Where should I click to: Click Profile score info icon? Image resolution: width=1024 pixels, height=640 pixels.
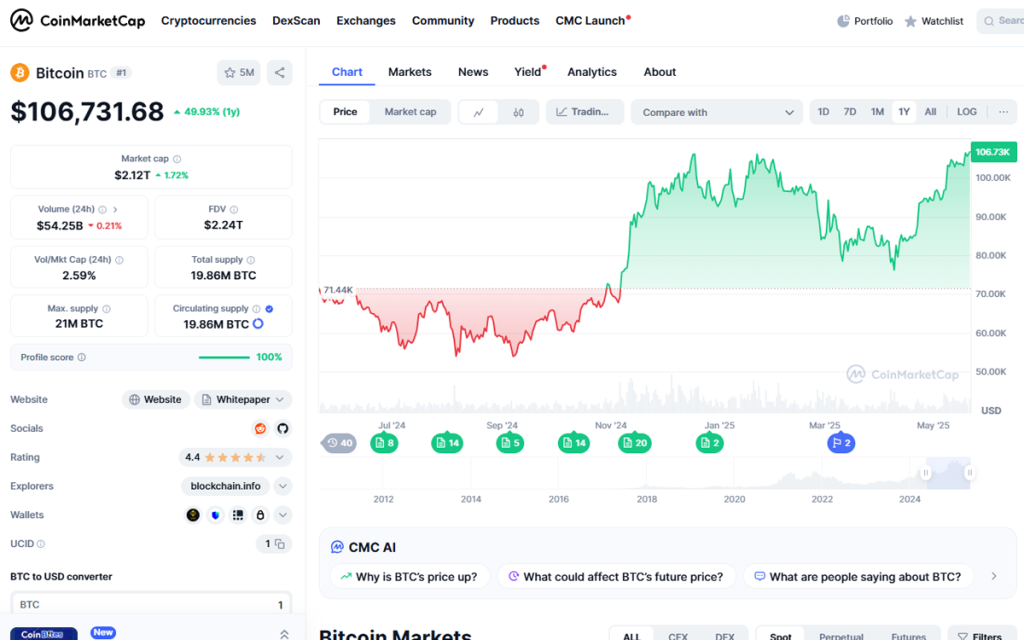[82, 357]
